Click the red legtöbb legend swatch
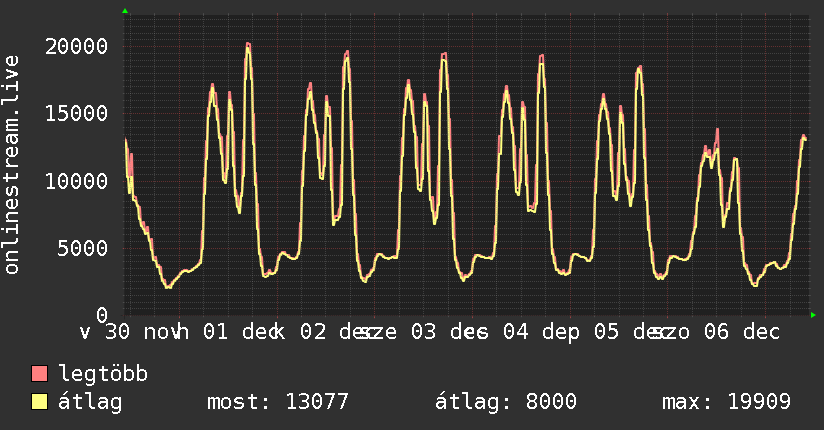824x430 pixels. click(40, 374)
